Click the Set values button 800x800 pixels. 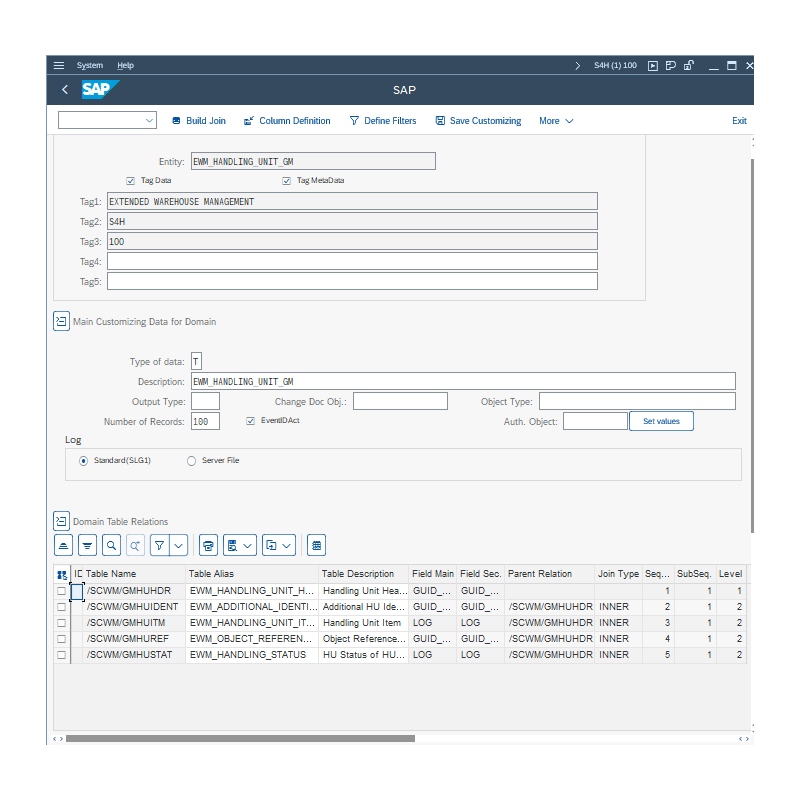pyautogui.click(x=660, y=421)
